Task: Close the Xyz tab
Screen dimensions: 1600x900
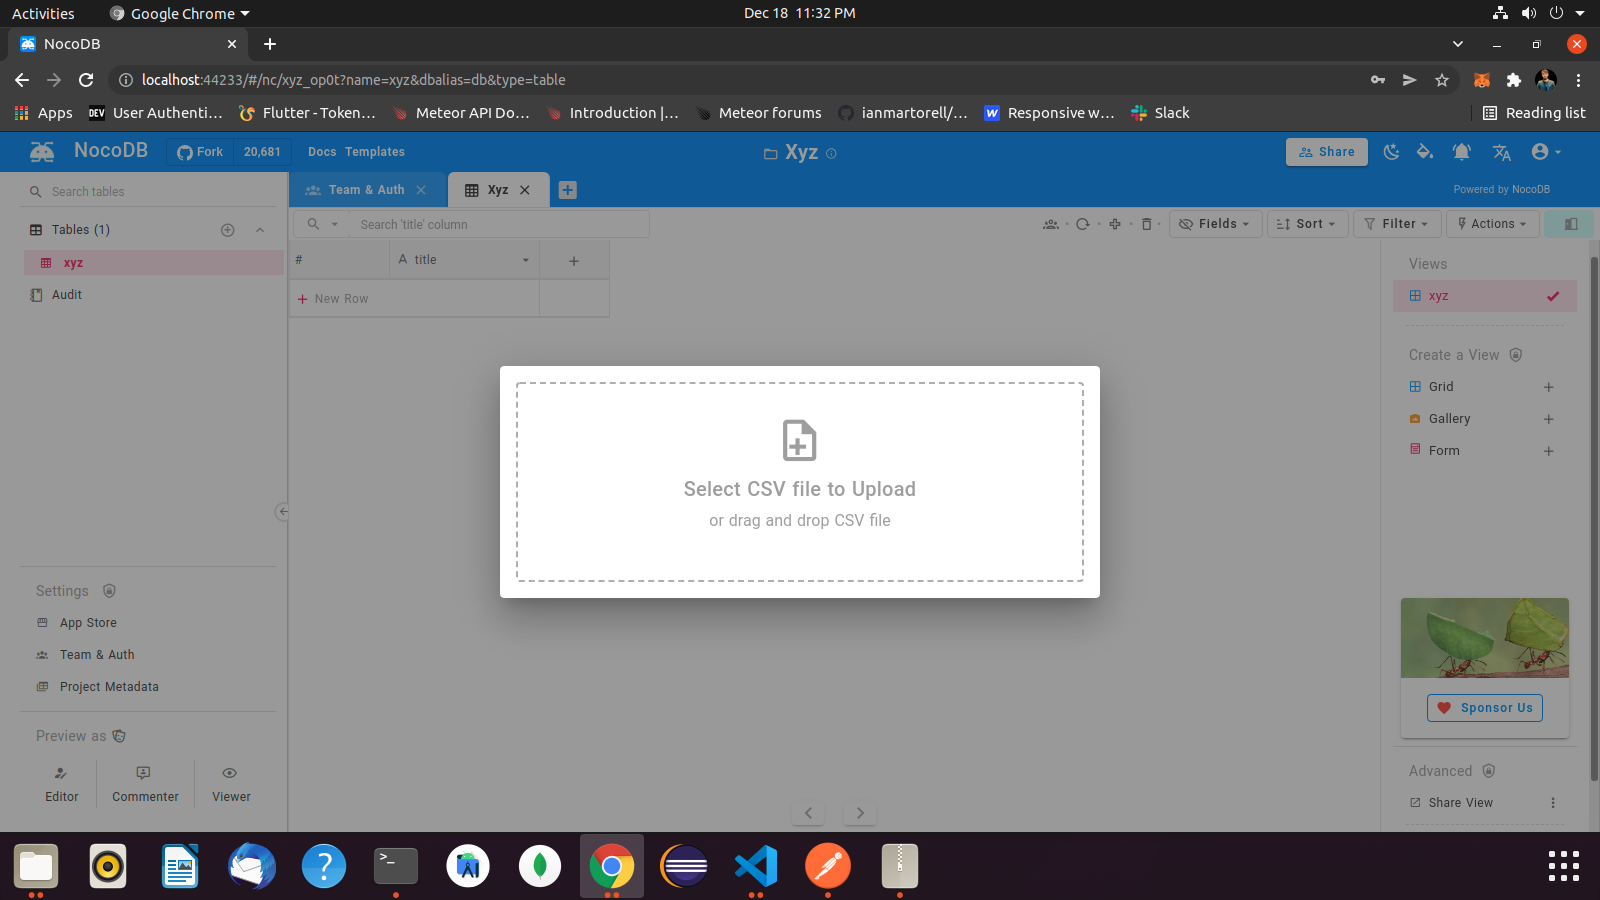Action: click(x=524, y=190)
